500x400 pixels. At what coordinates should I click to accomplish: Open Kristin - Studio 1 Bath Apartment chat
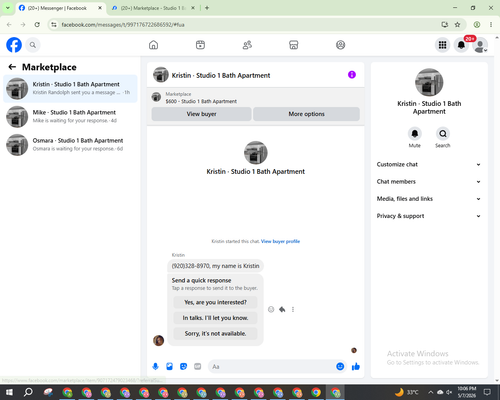click(70, 89)
